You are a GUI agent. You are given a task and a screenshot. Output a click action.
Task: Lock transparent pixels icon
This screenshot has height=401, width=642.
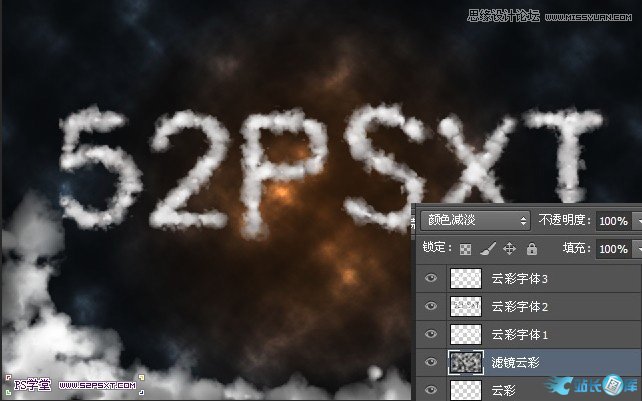[464, 249]
